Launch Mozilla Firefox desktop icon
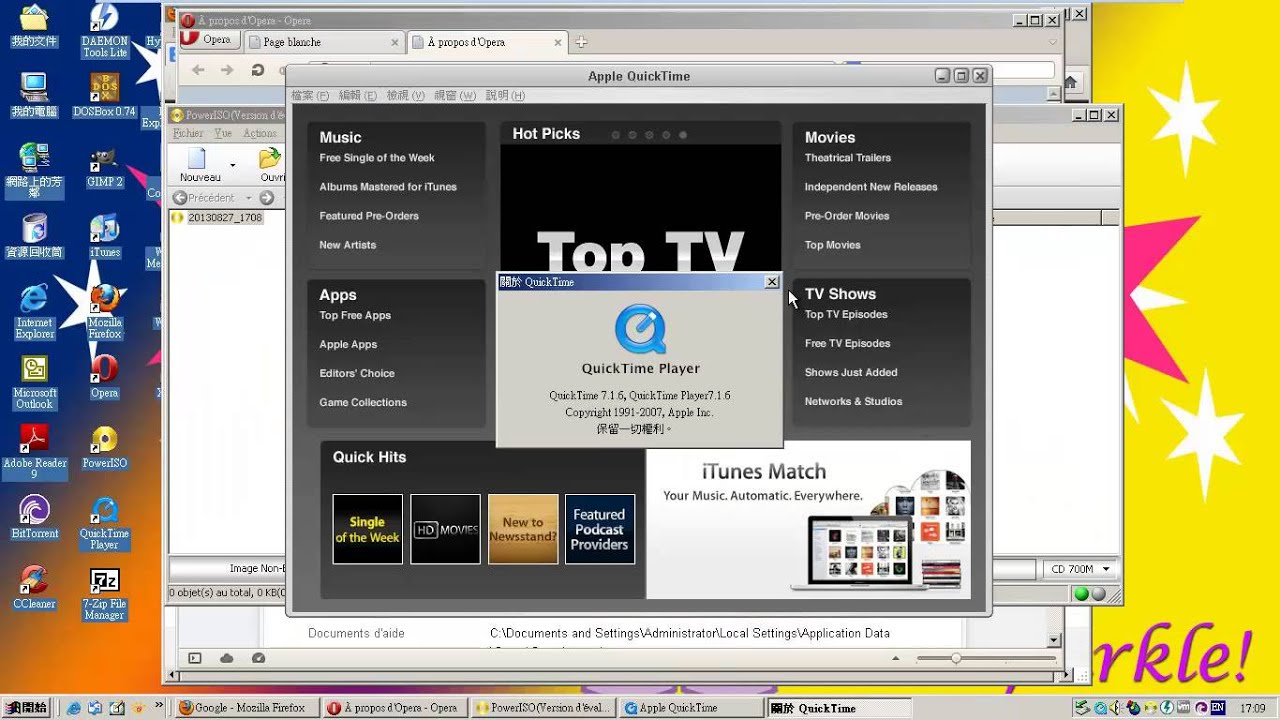Screen dimensions: 1280x720 click(104, 310)
